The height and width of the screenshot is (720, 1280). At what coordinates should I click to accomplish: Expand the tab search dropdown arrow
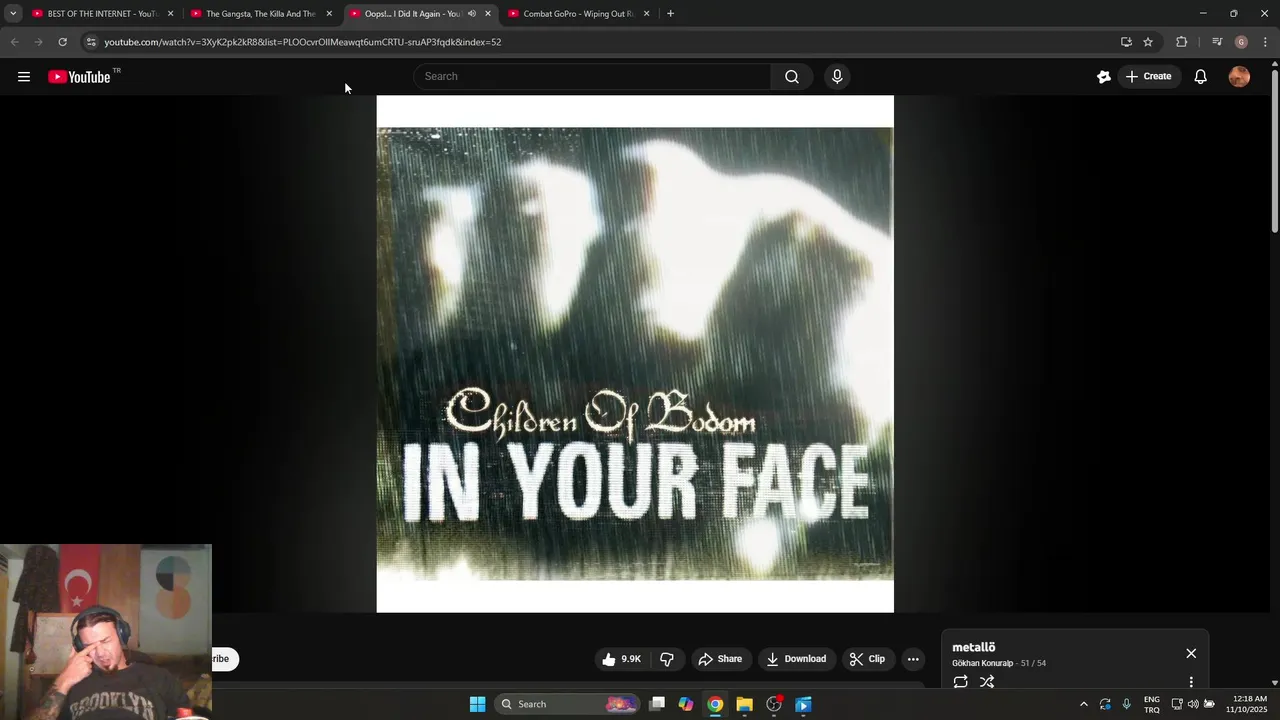coord(13,14)
